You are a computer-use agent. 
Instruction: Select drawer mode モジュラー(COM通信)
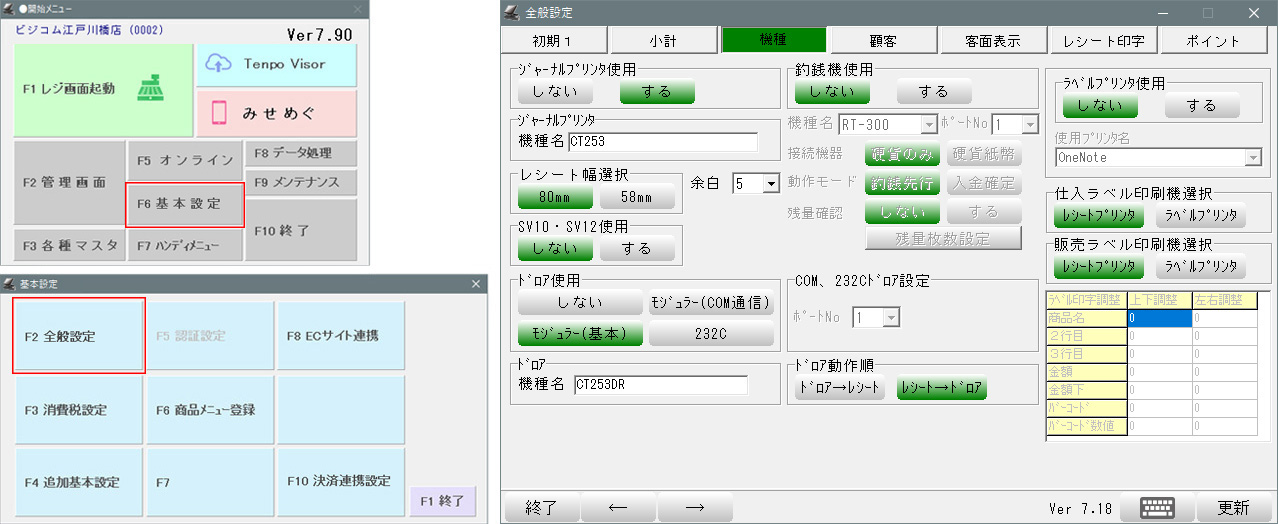click(711, 303)
